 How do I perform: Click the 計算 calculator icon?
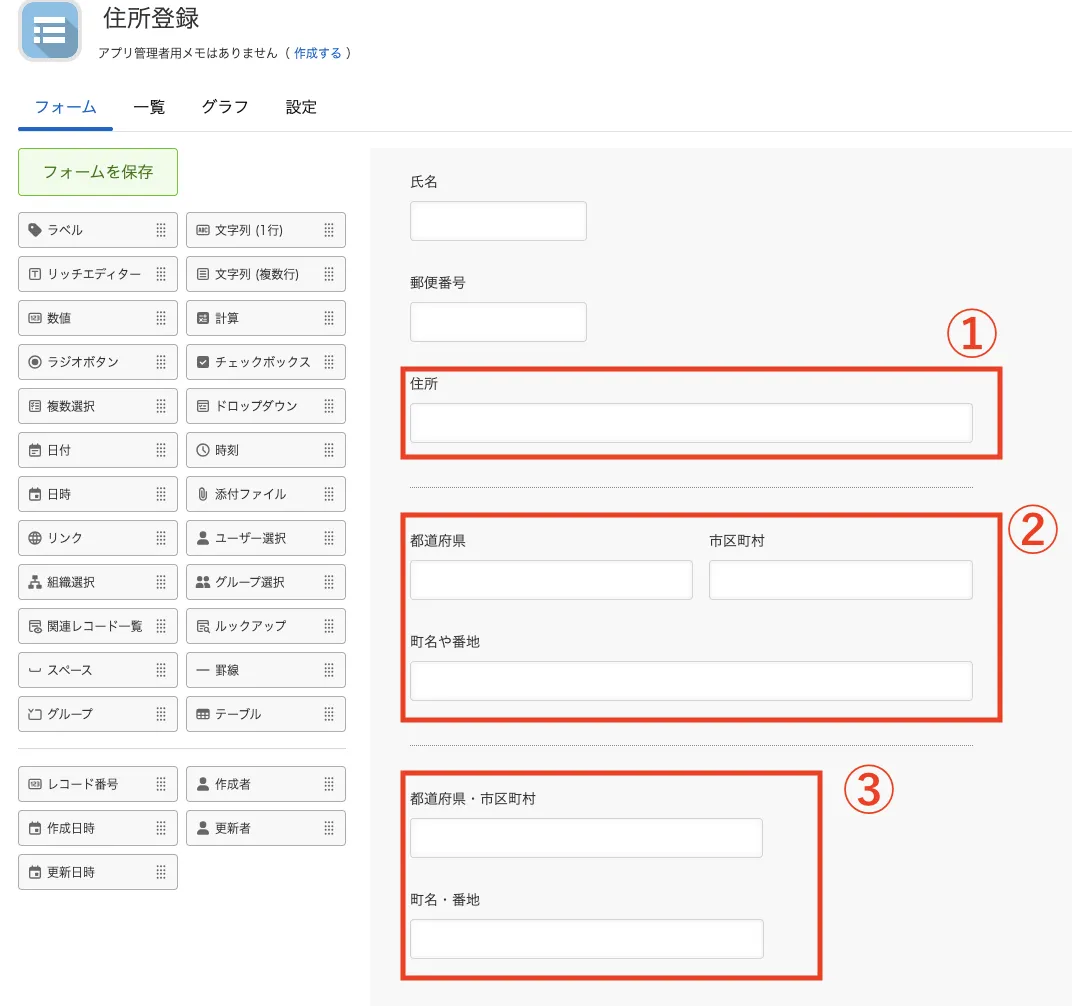203,318
